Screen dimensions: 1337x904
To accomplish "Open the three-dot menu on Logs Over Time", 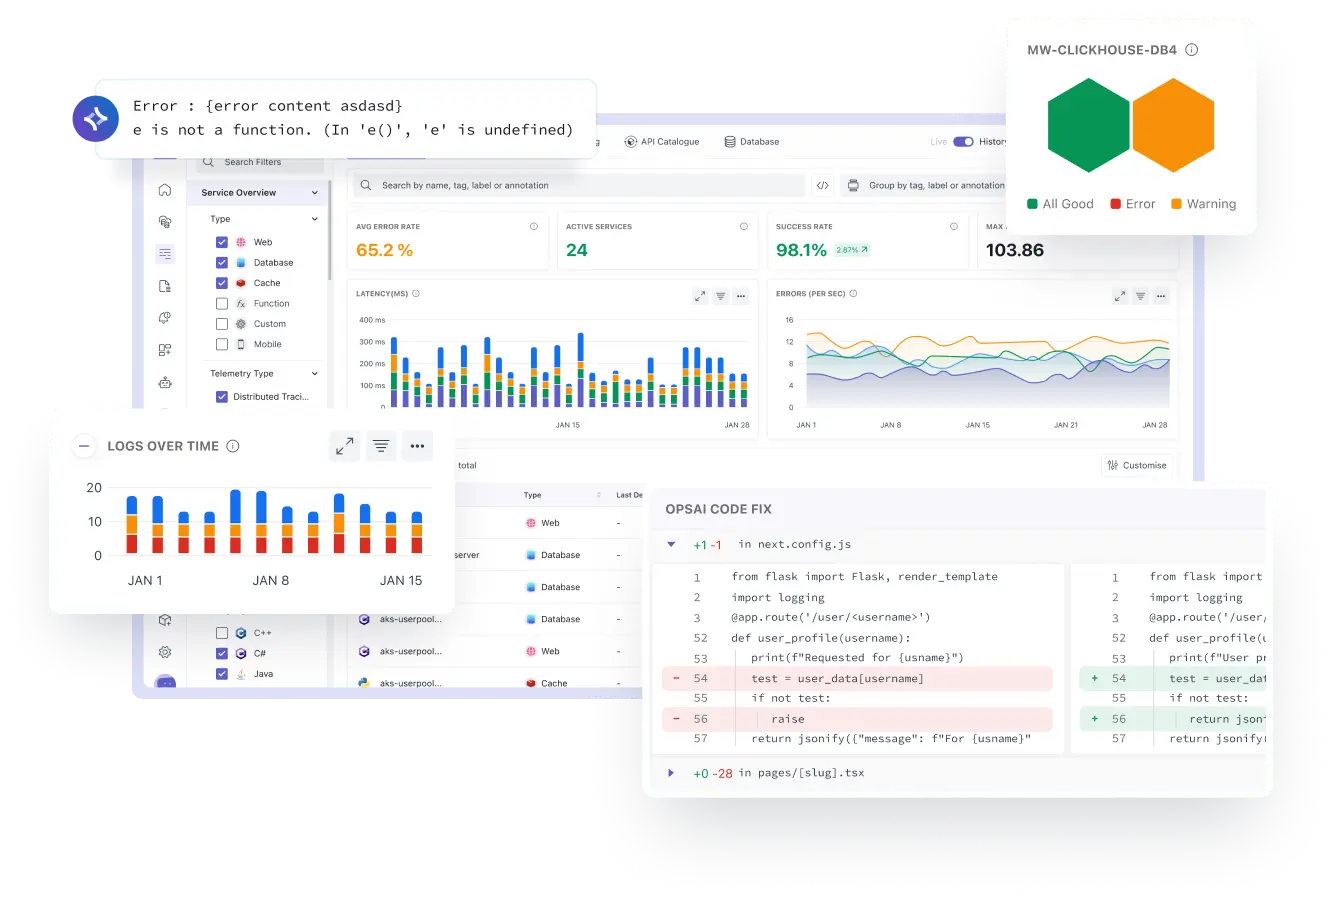I will pos(417,446).
